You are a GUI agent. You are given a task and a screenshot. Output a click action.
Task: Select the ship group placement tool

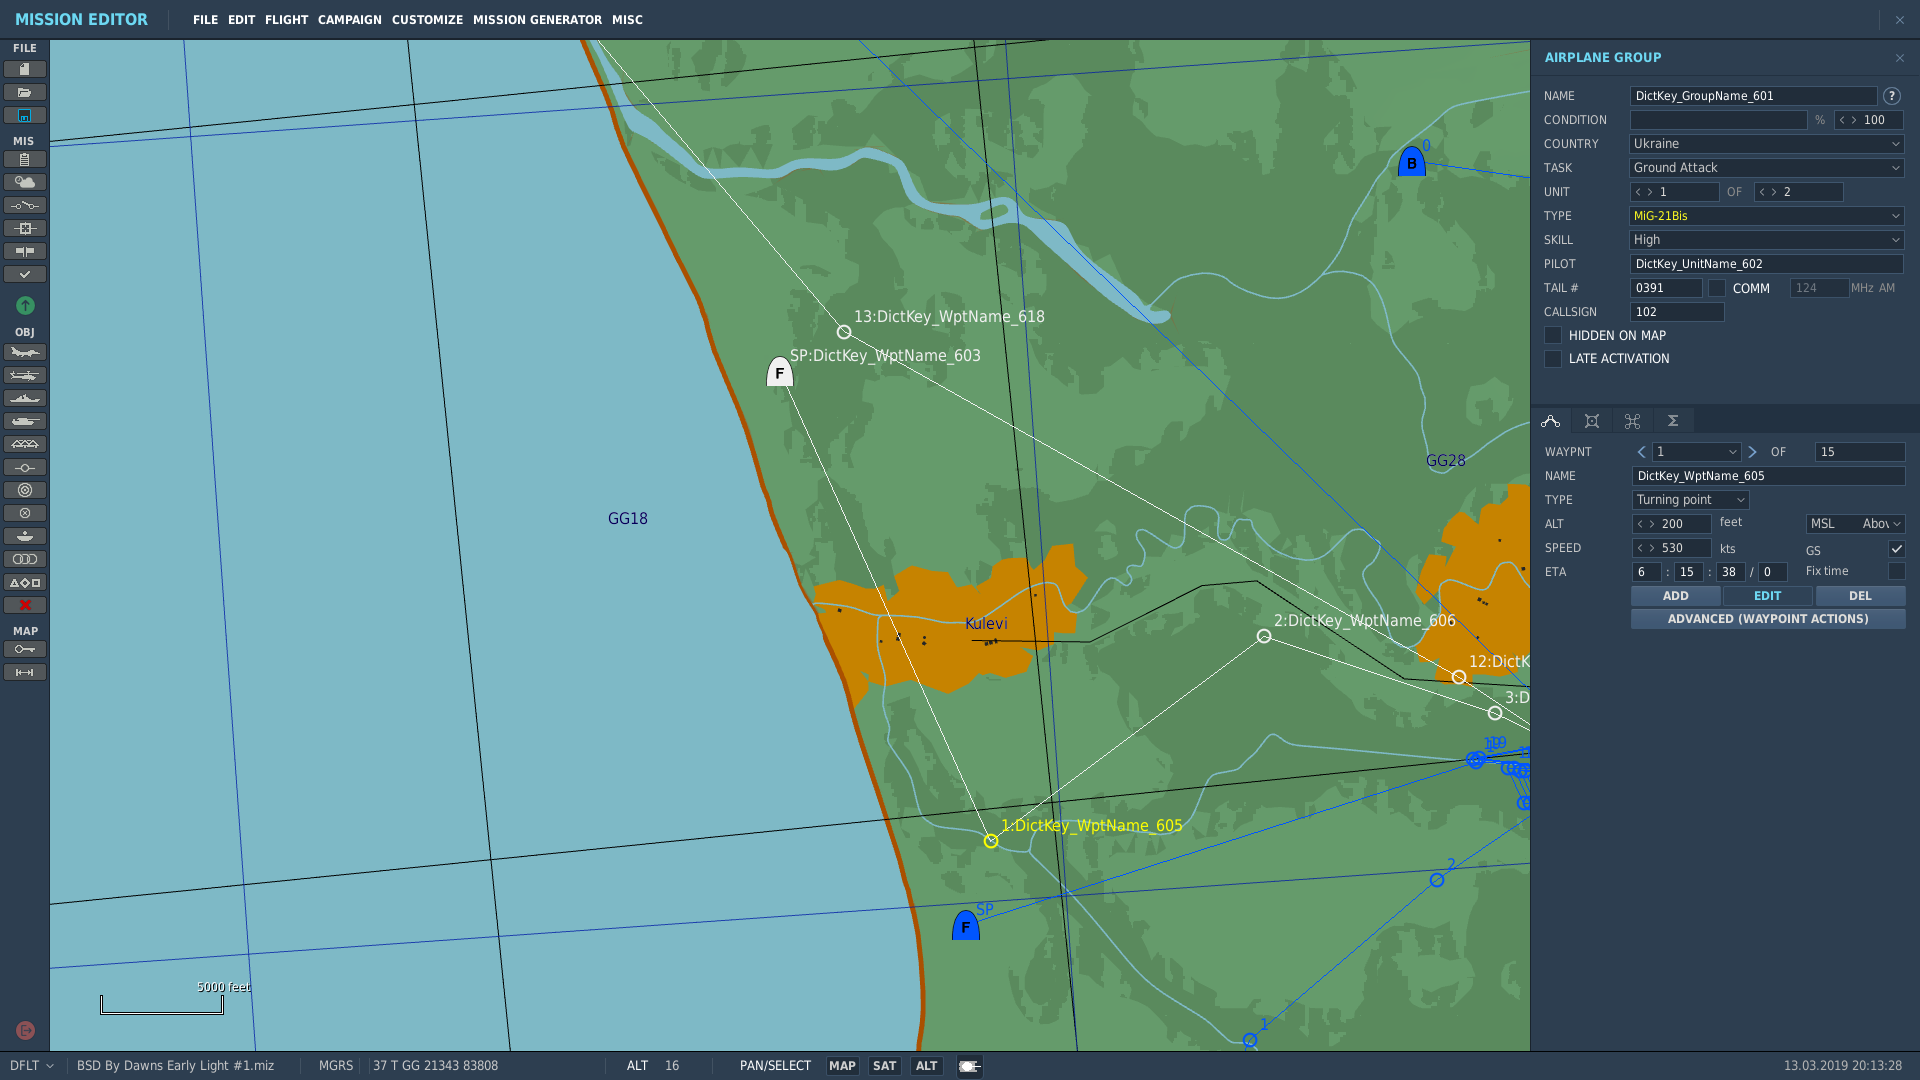tap(25, 398)
